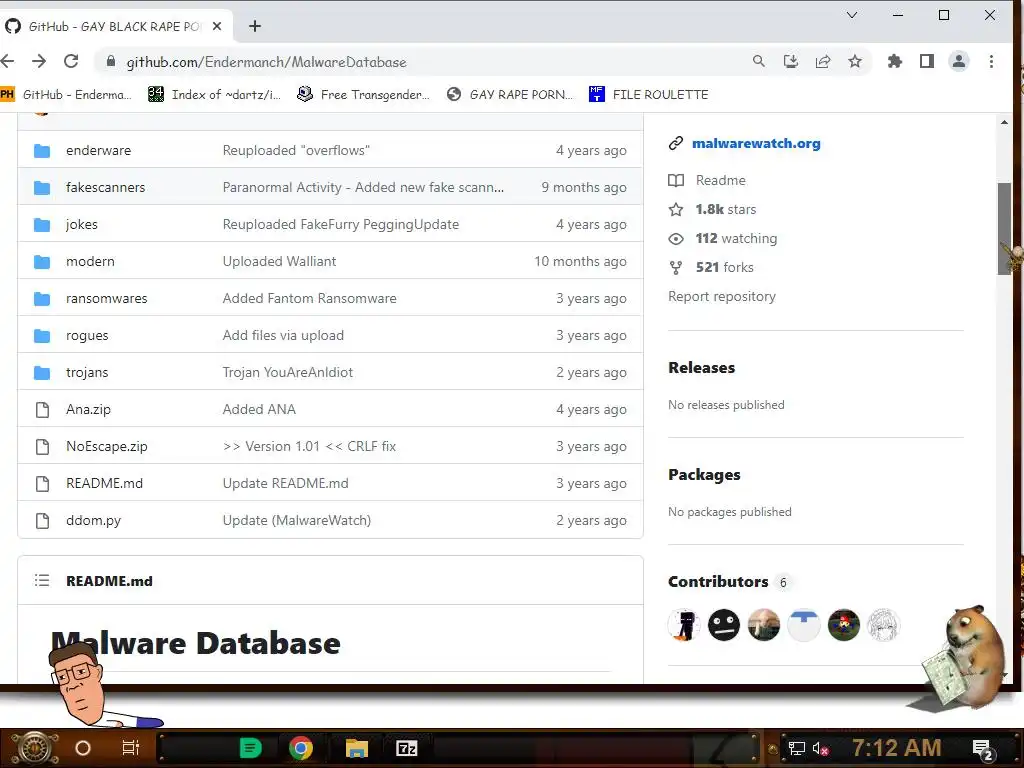Open the Contributors heading link
Screen dimensions: 1024x768
tap(718, 581)
